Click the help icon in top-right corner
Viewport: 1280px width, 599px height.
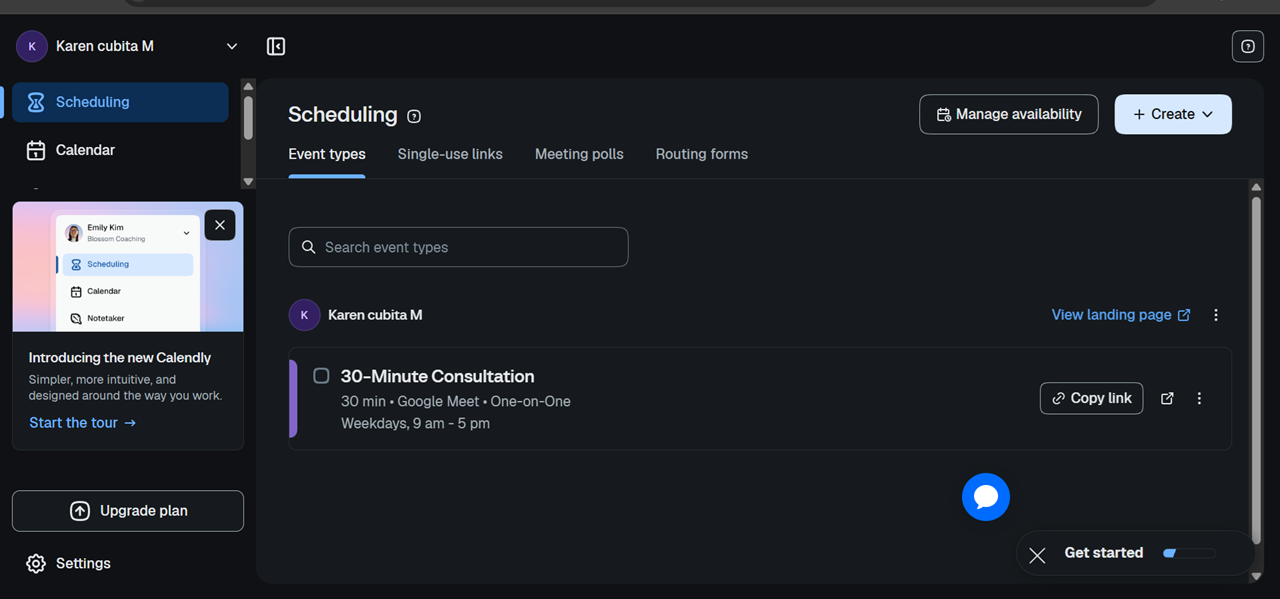coord(1248,46)
